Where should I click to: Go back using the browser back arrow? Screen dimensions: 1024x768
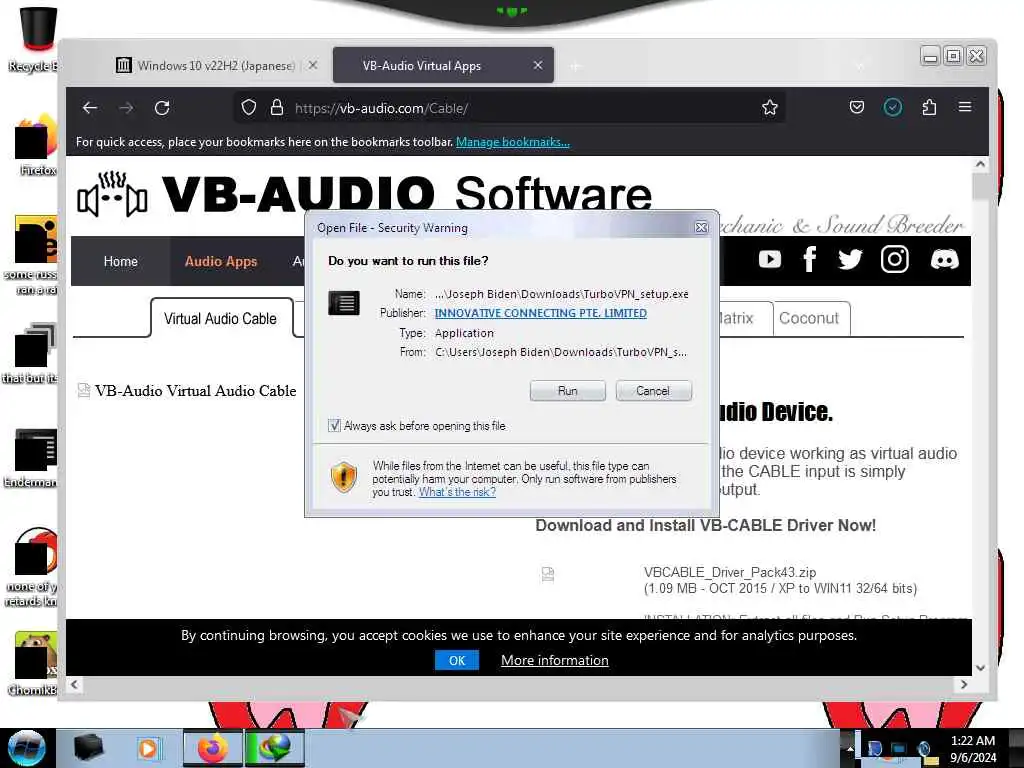point(90,108)
